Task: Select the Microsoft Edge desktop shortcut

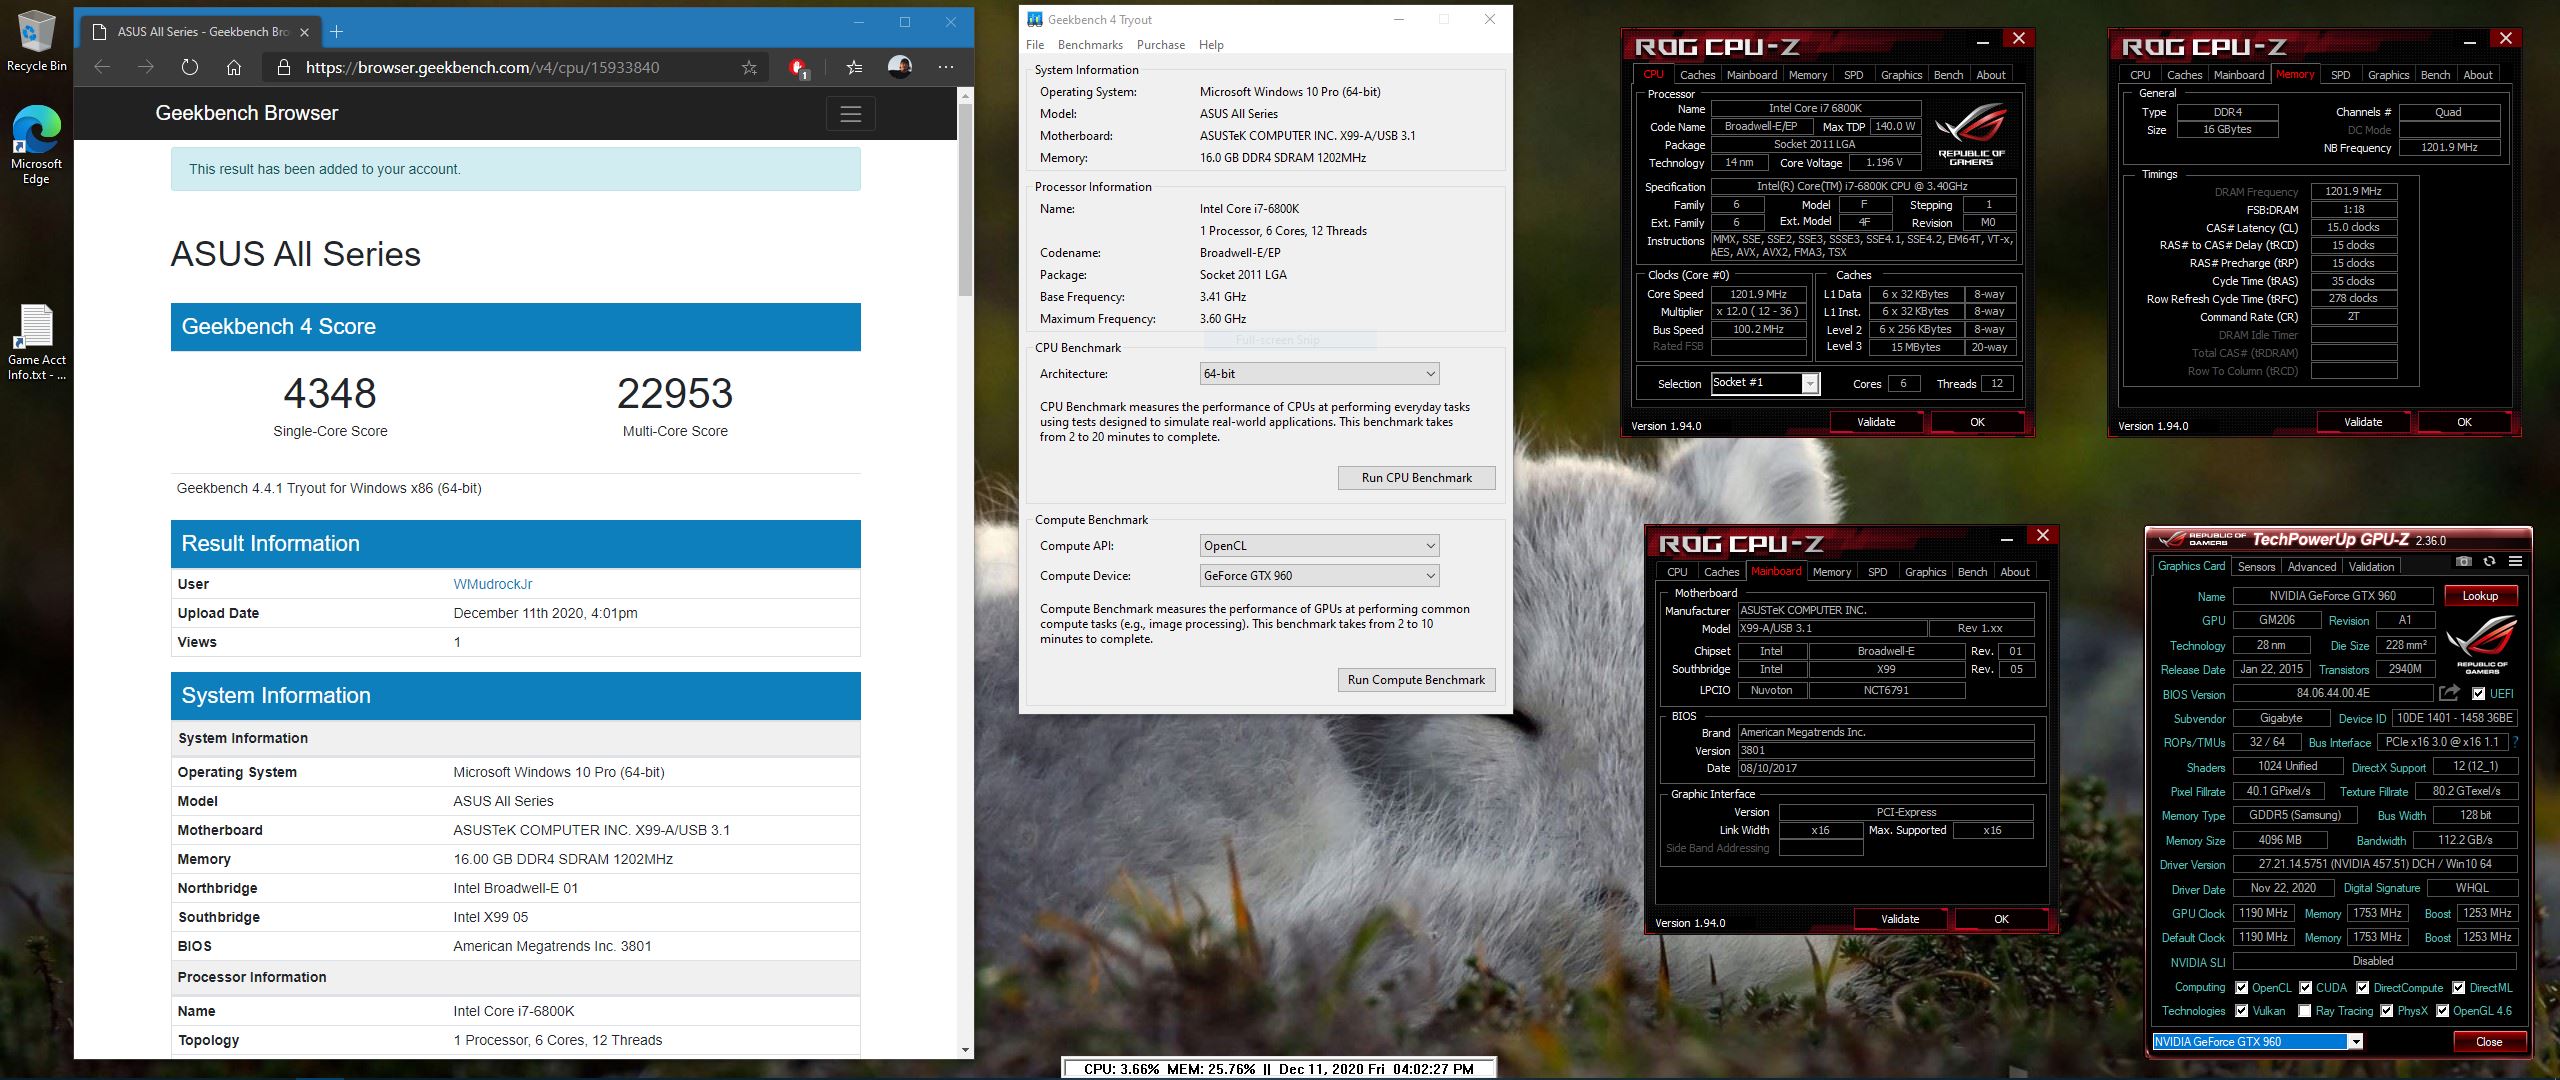Action: (x=36, y=145)
